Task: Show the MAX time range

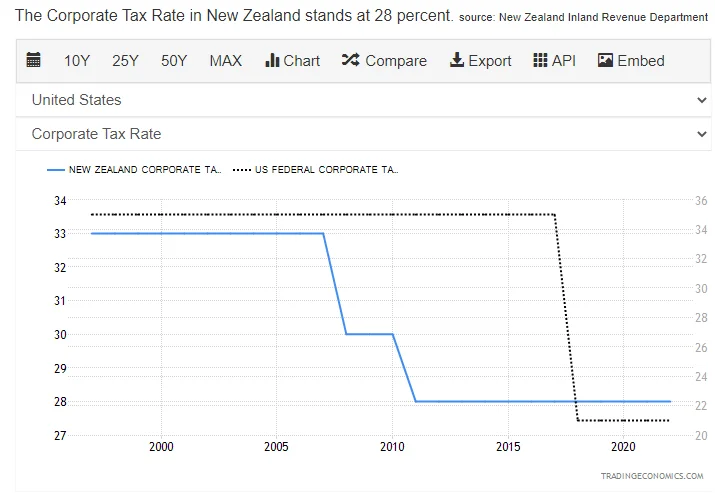Action: click(225, 60)
